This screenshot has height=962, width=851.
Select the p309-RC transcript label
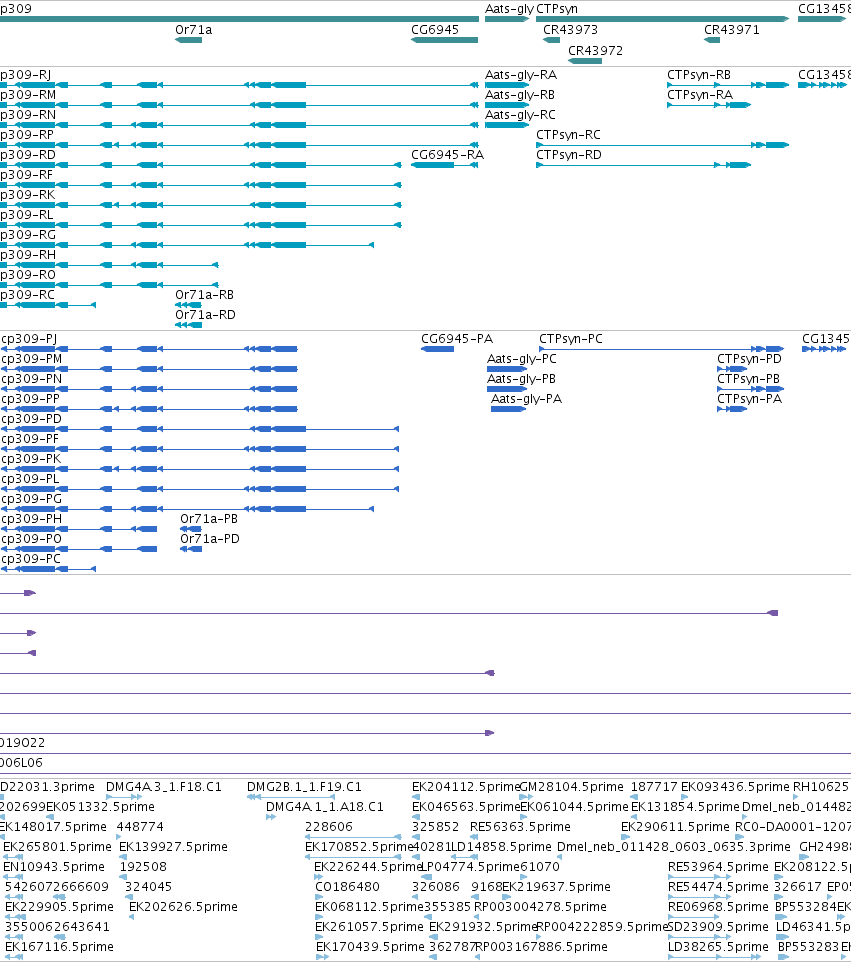[x=28, y=294]
